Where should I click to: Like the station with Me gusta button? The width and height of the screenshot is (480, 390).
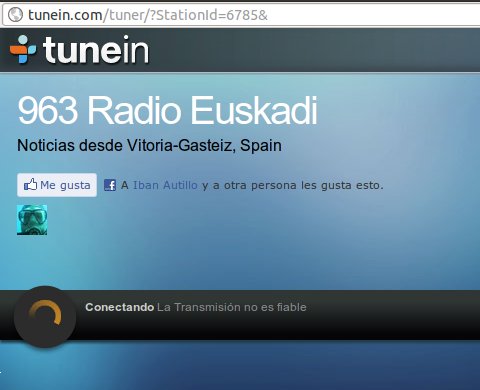pos(57,185)
